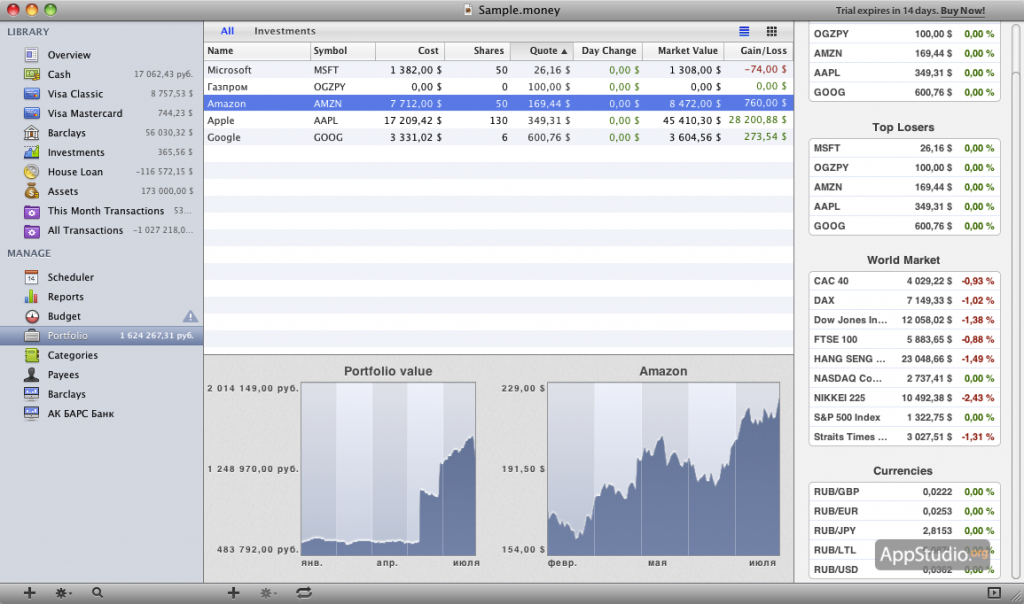
Task: Open the sidebar gear action menu
Action: [x=63, y=593]
